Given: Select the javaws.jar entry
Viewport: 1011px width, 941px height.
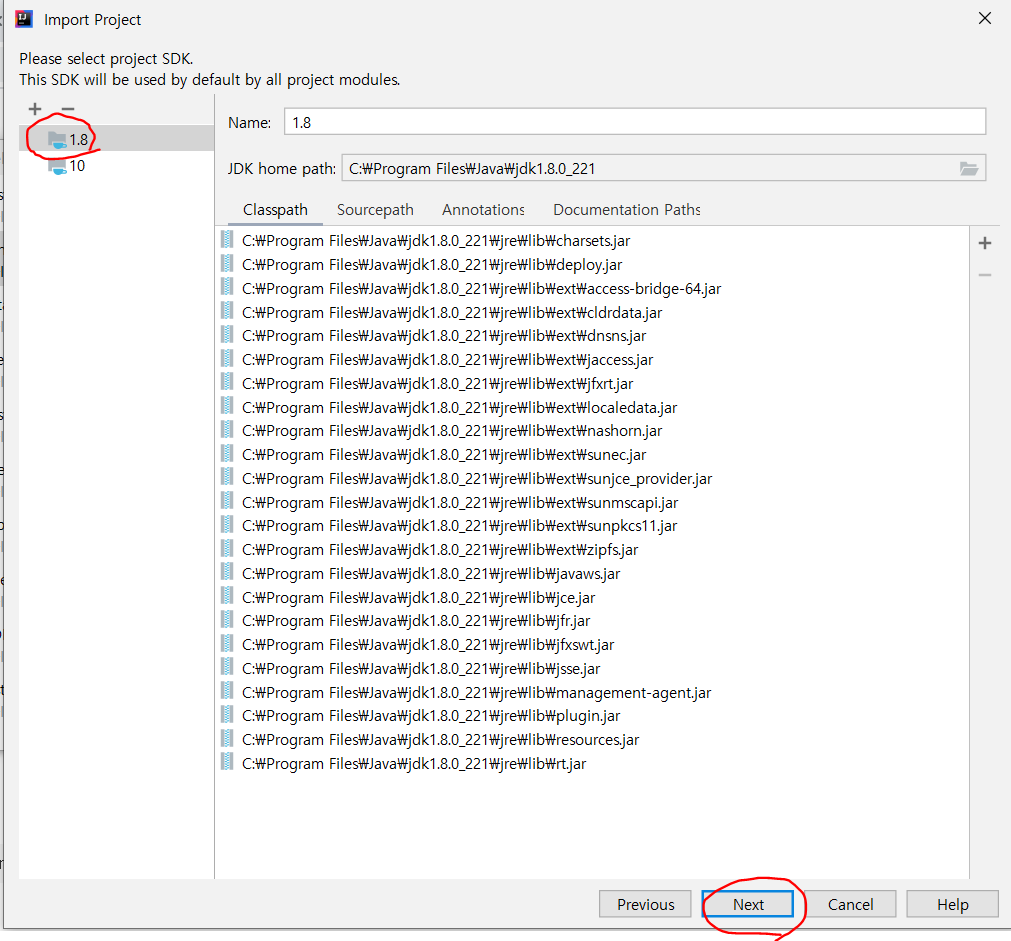Looking at the screenshot, I should [592, 573].
